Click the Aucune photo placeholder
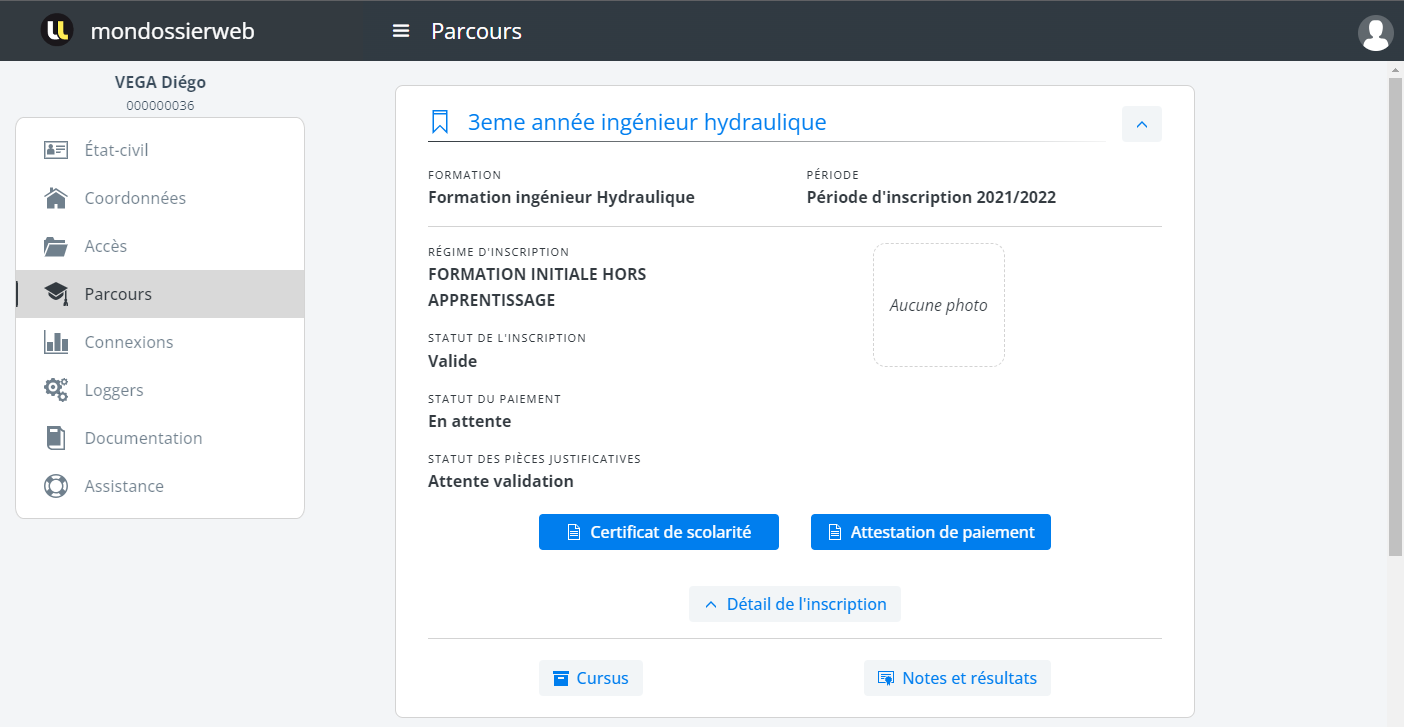The width and height of the screenshot is (1404, 727). 938,305
